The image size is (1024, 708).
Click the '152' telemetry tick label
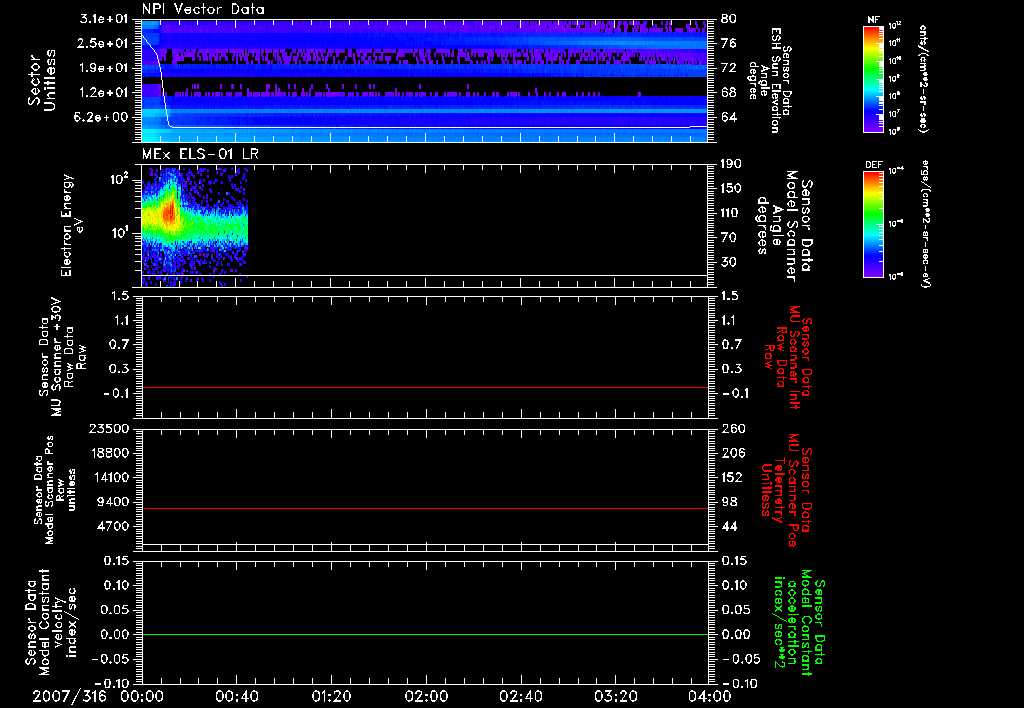733,477
